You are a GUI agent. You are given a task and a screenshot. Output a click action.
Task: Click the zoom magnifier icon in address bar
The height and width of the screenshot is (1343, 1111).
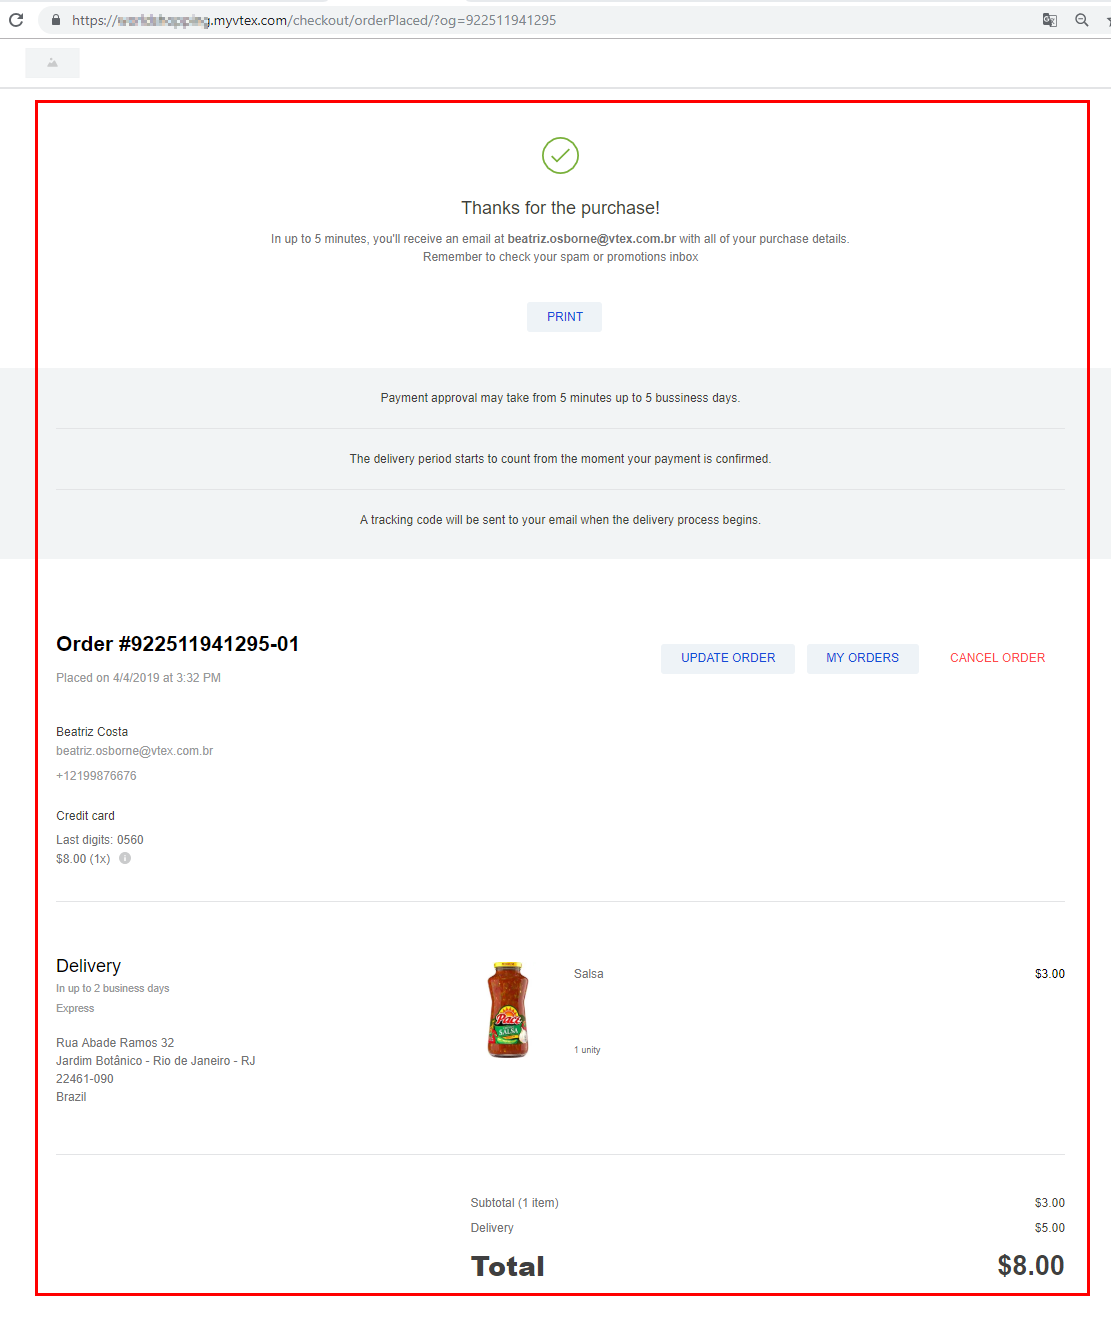[x=1081, y=20]
